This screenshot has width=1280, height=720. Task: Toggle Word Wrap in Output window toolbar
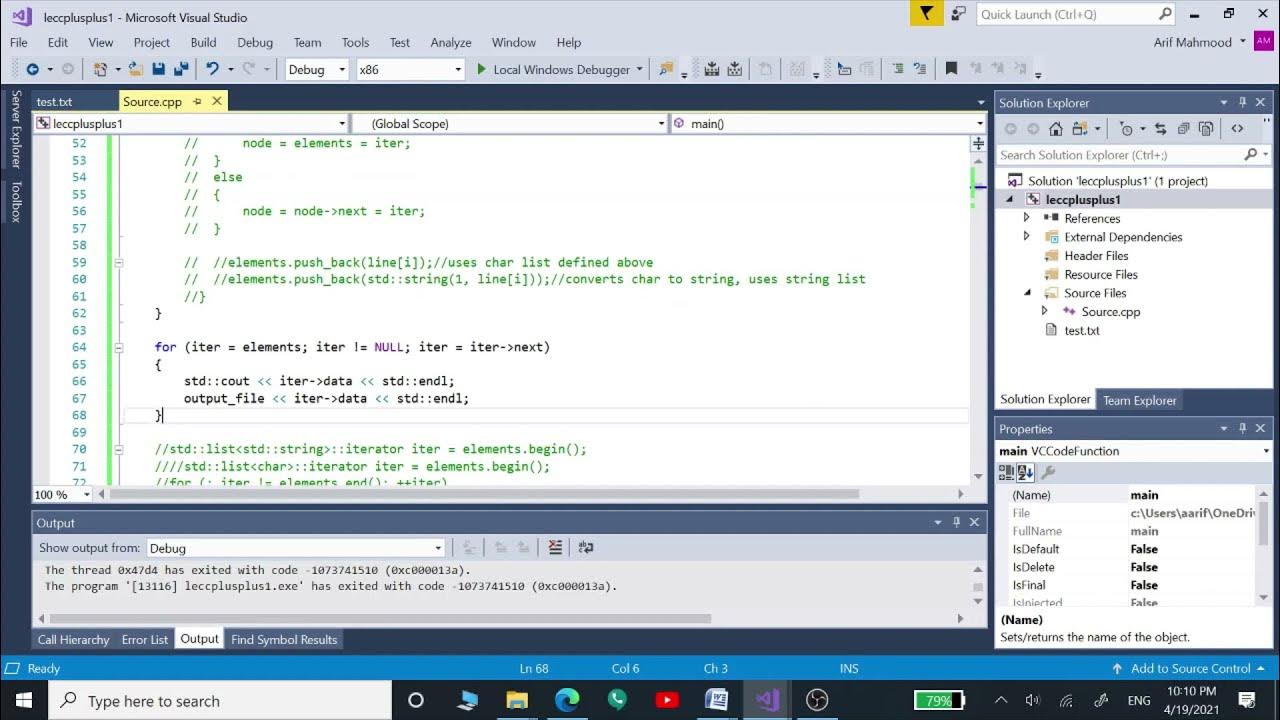pyautogui.click(x=586, y=547)
